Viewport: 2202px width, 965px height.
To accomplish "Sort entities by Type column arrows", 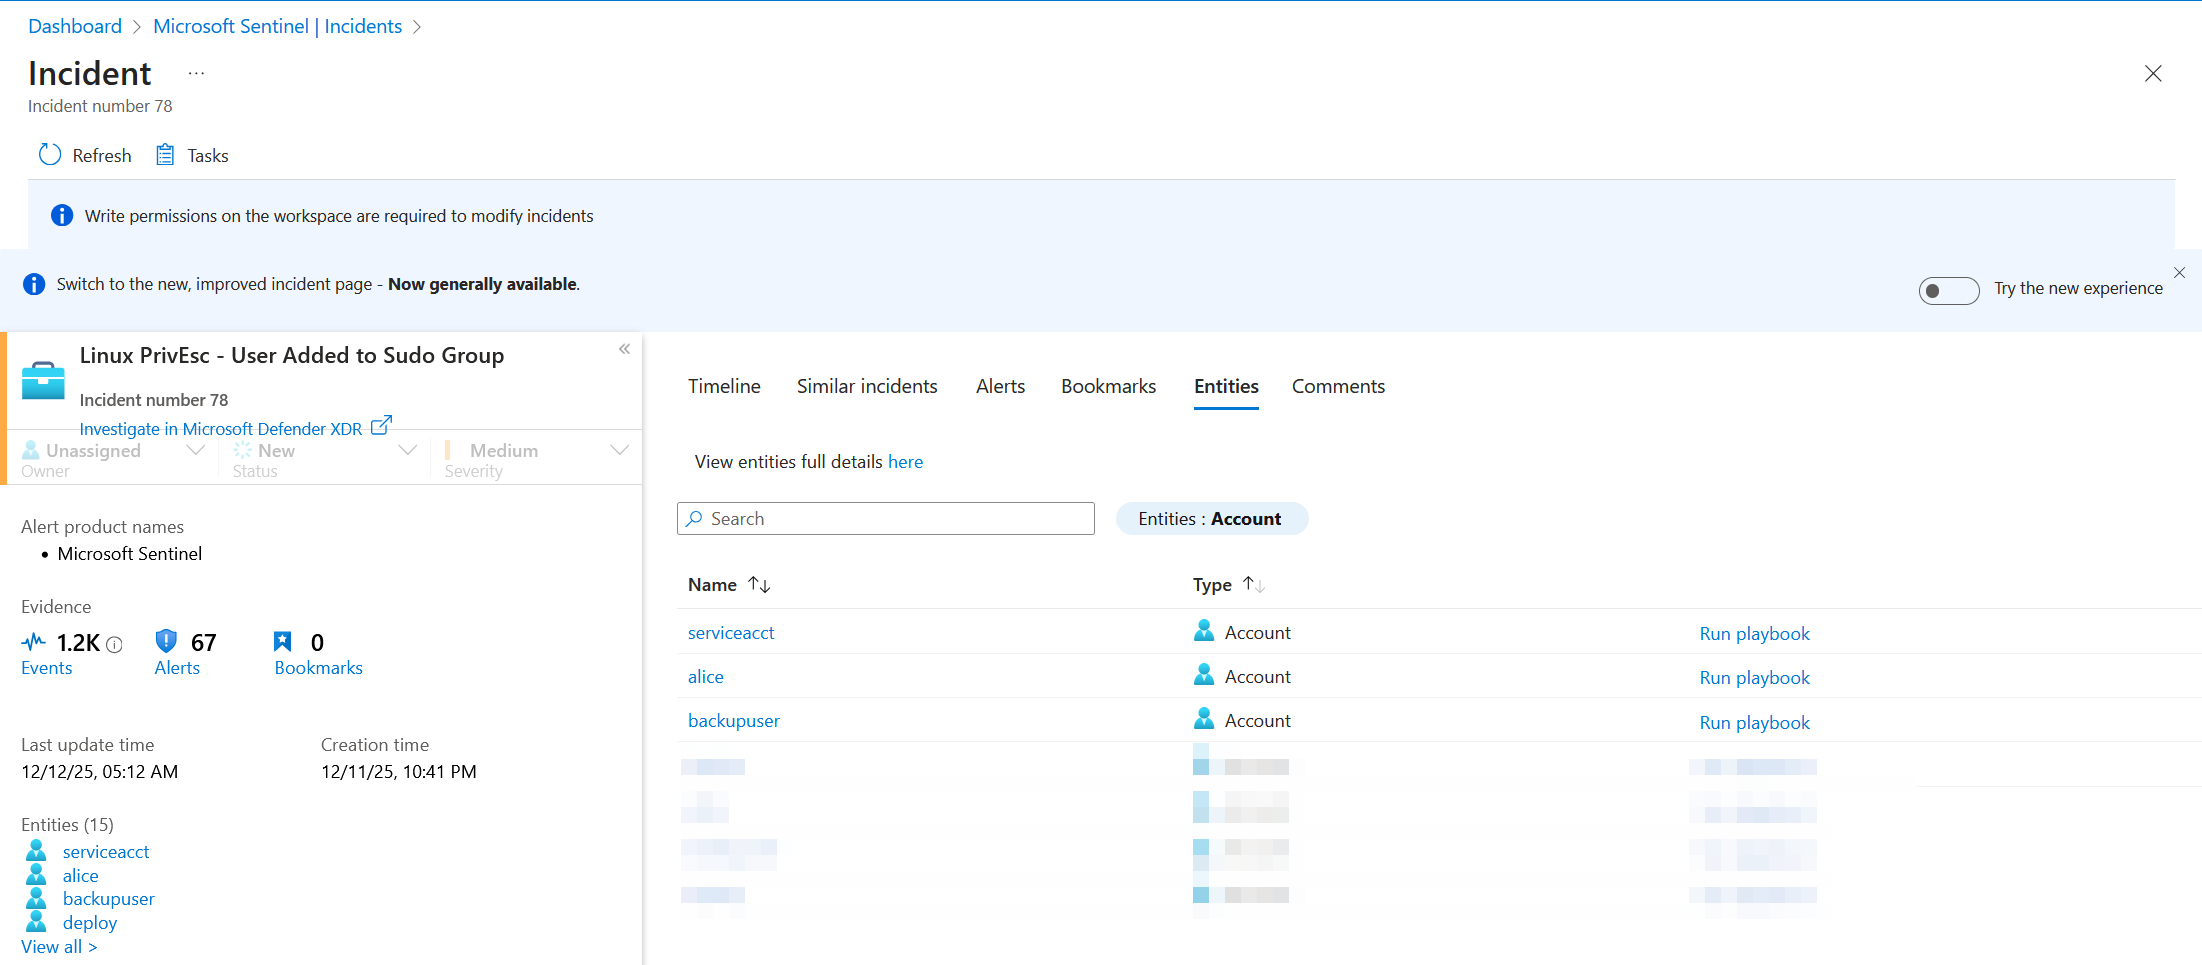I will [x=1254, y=584].
